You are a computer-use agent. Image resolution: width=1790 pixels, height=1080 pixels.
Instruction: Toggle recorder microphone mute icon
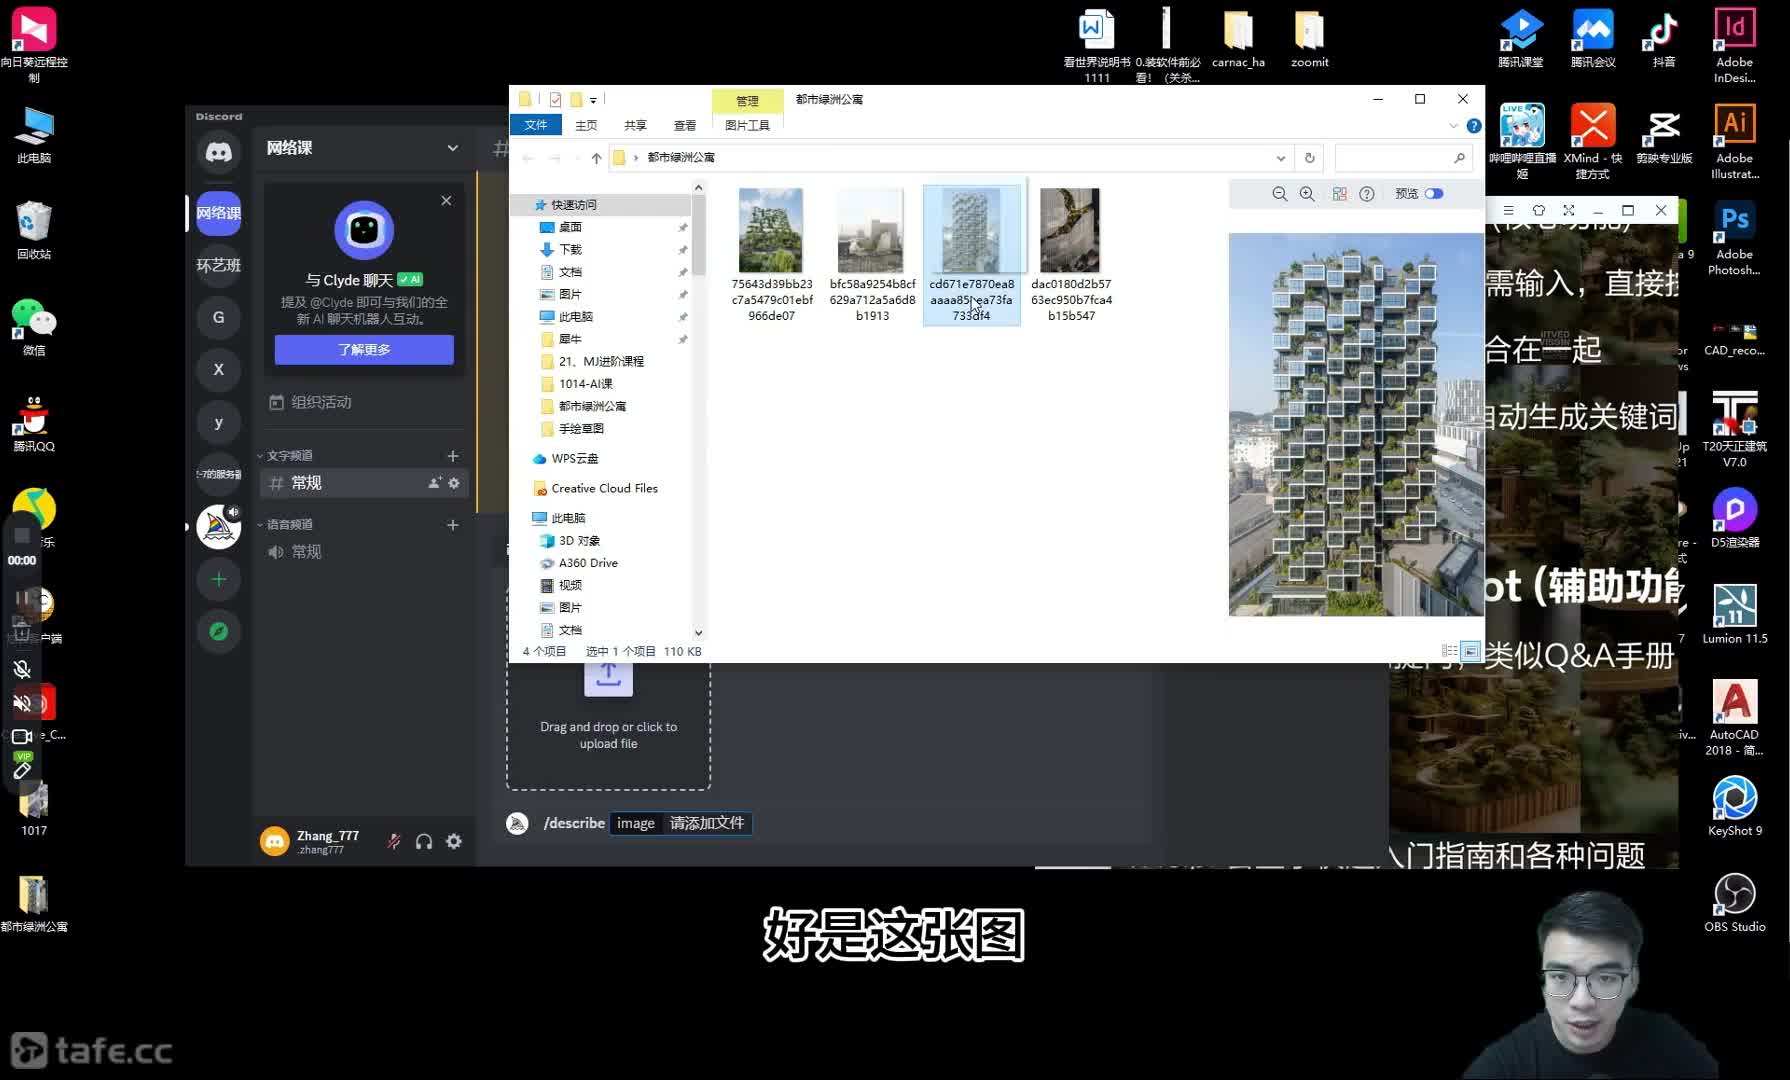[x=22, y=669]
